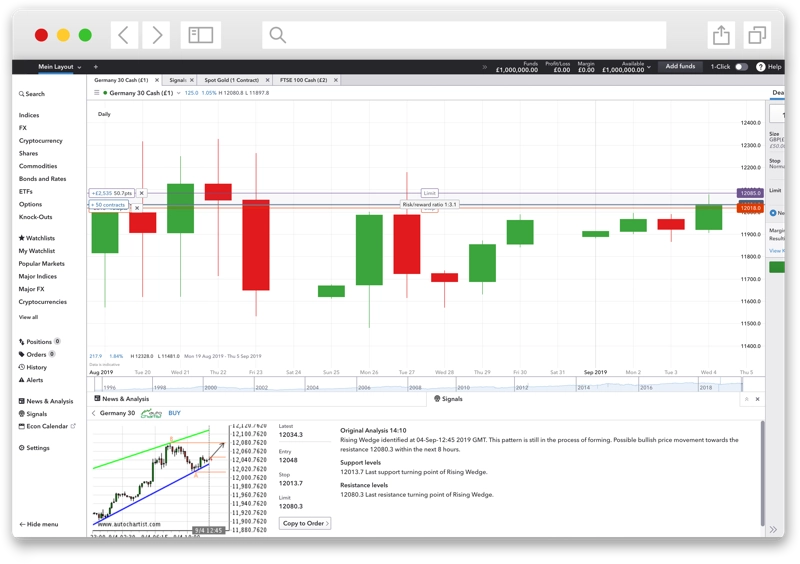Open FX in the sidebar

click(x=22, y=128)
